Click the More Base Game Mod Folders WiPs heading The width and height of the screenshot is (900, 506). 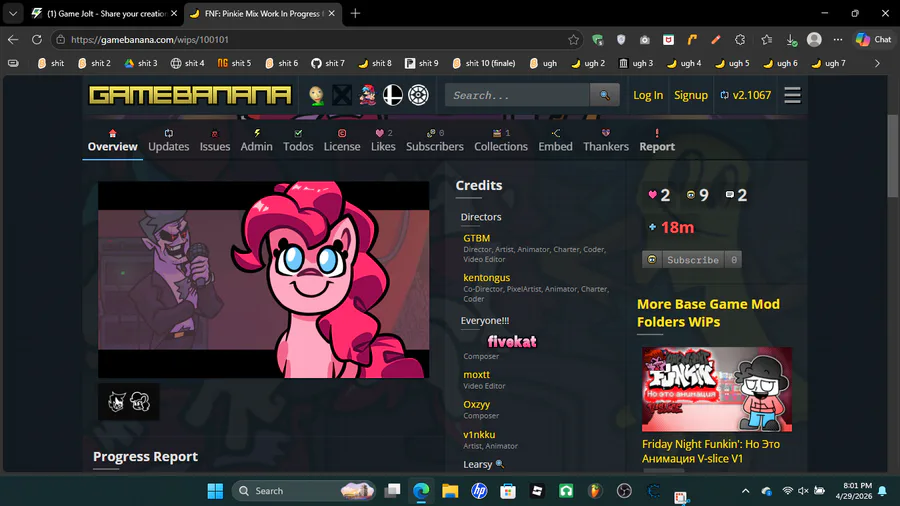[708, 313]
